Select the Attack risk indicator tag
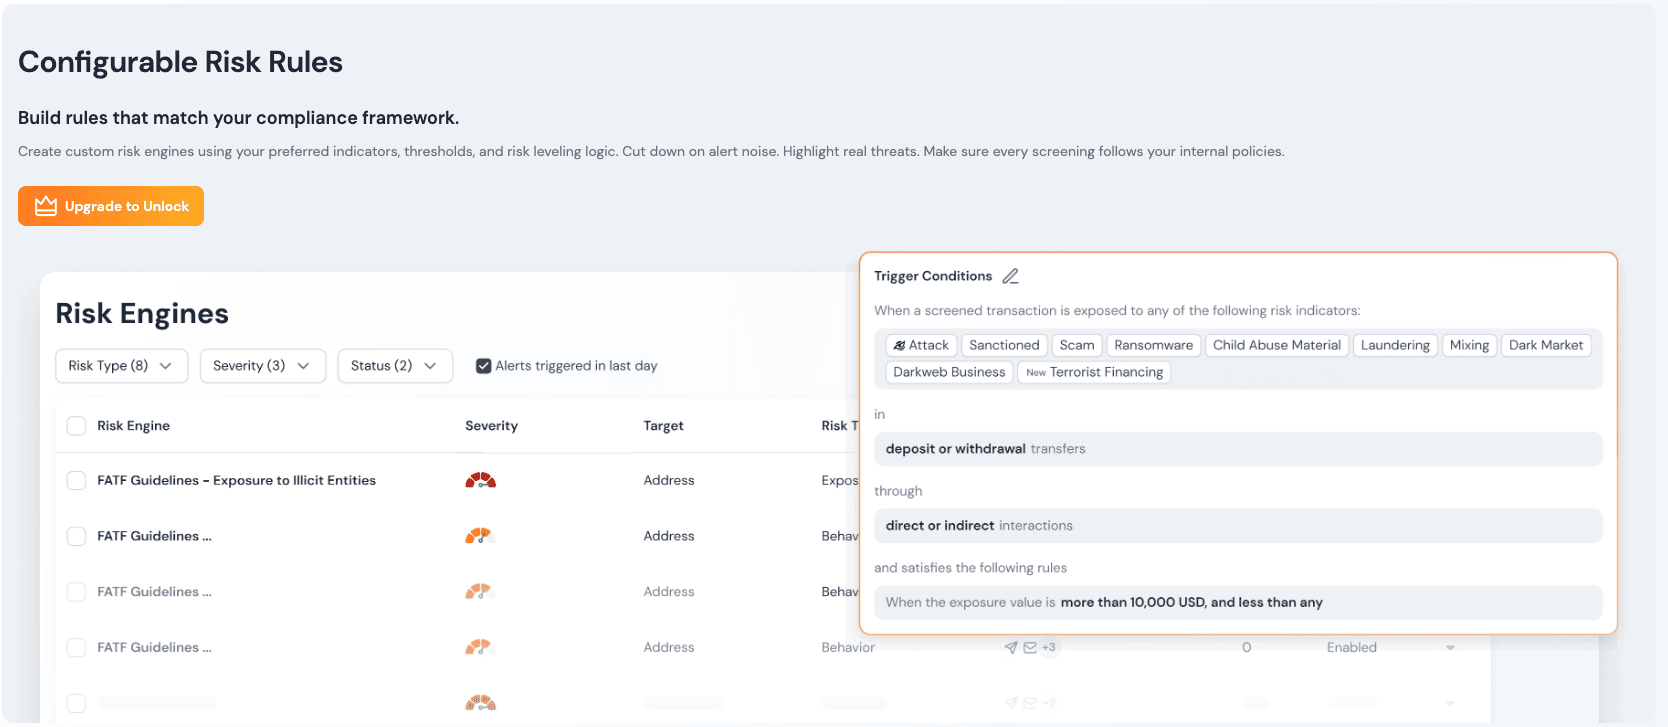1668x727 pixels. [921, 345]
